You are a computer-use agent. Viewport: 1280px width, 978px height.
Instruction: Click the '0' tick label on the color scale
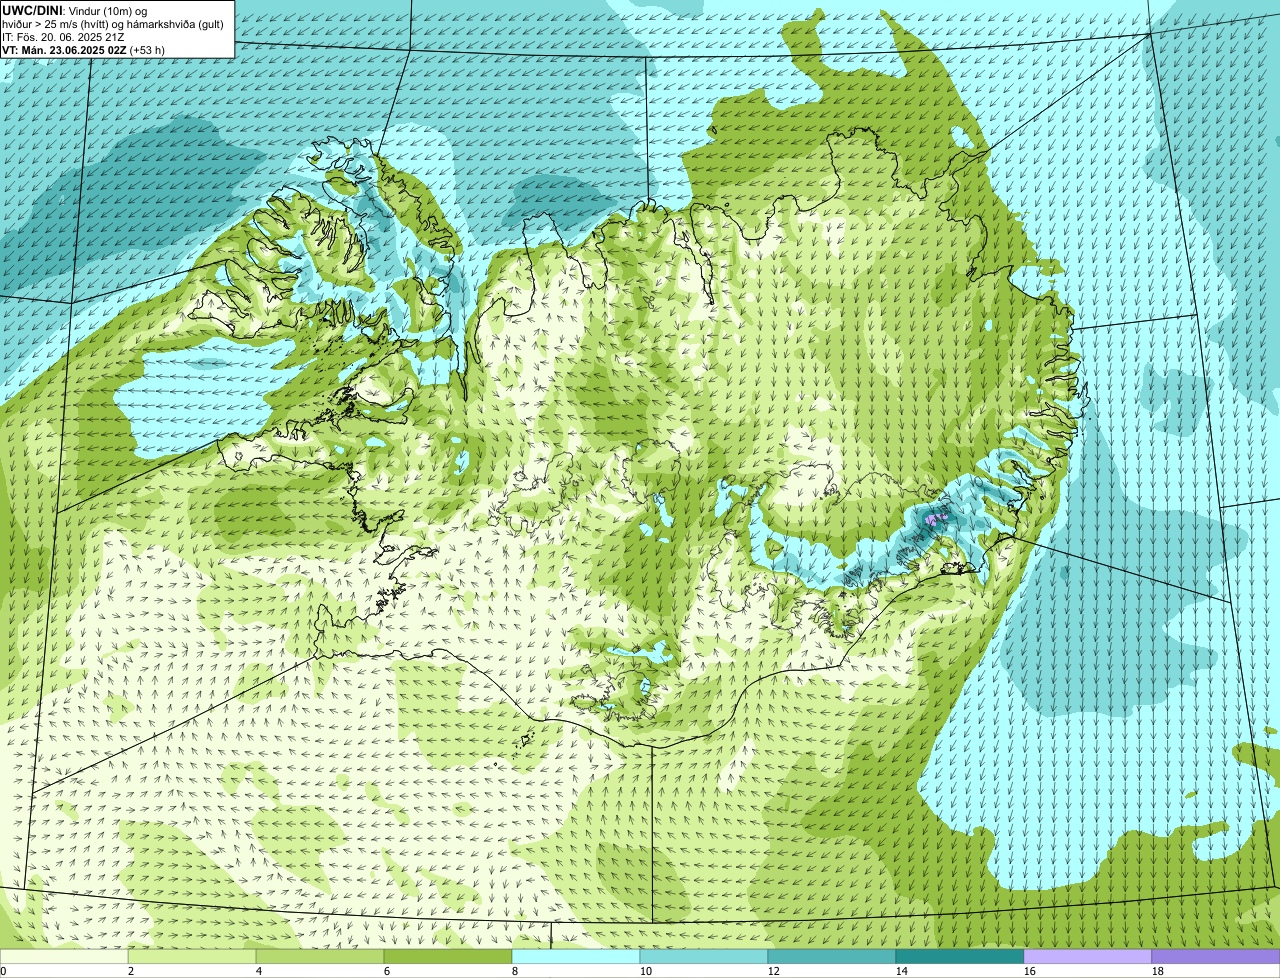point(3,971)
